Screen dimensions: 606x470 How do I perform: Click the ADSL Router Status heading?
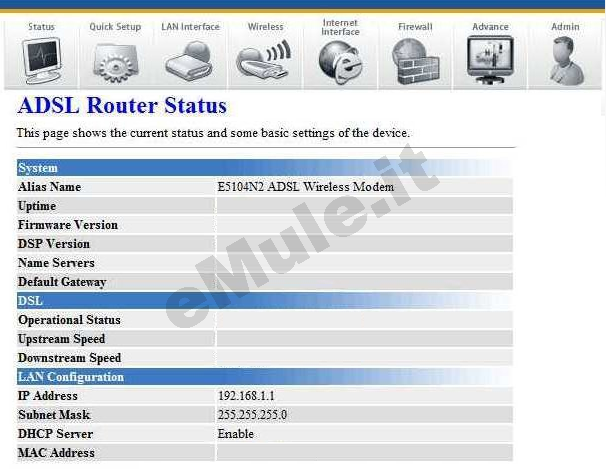point(122,106)
